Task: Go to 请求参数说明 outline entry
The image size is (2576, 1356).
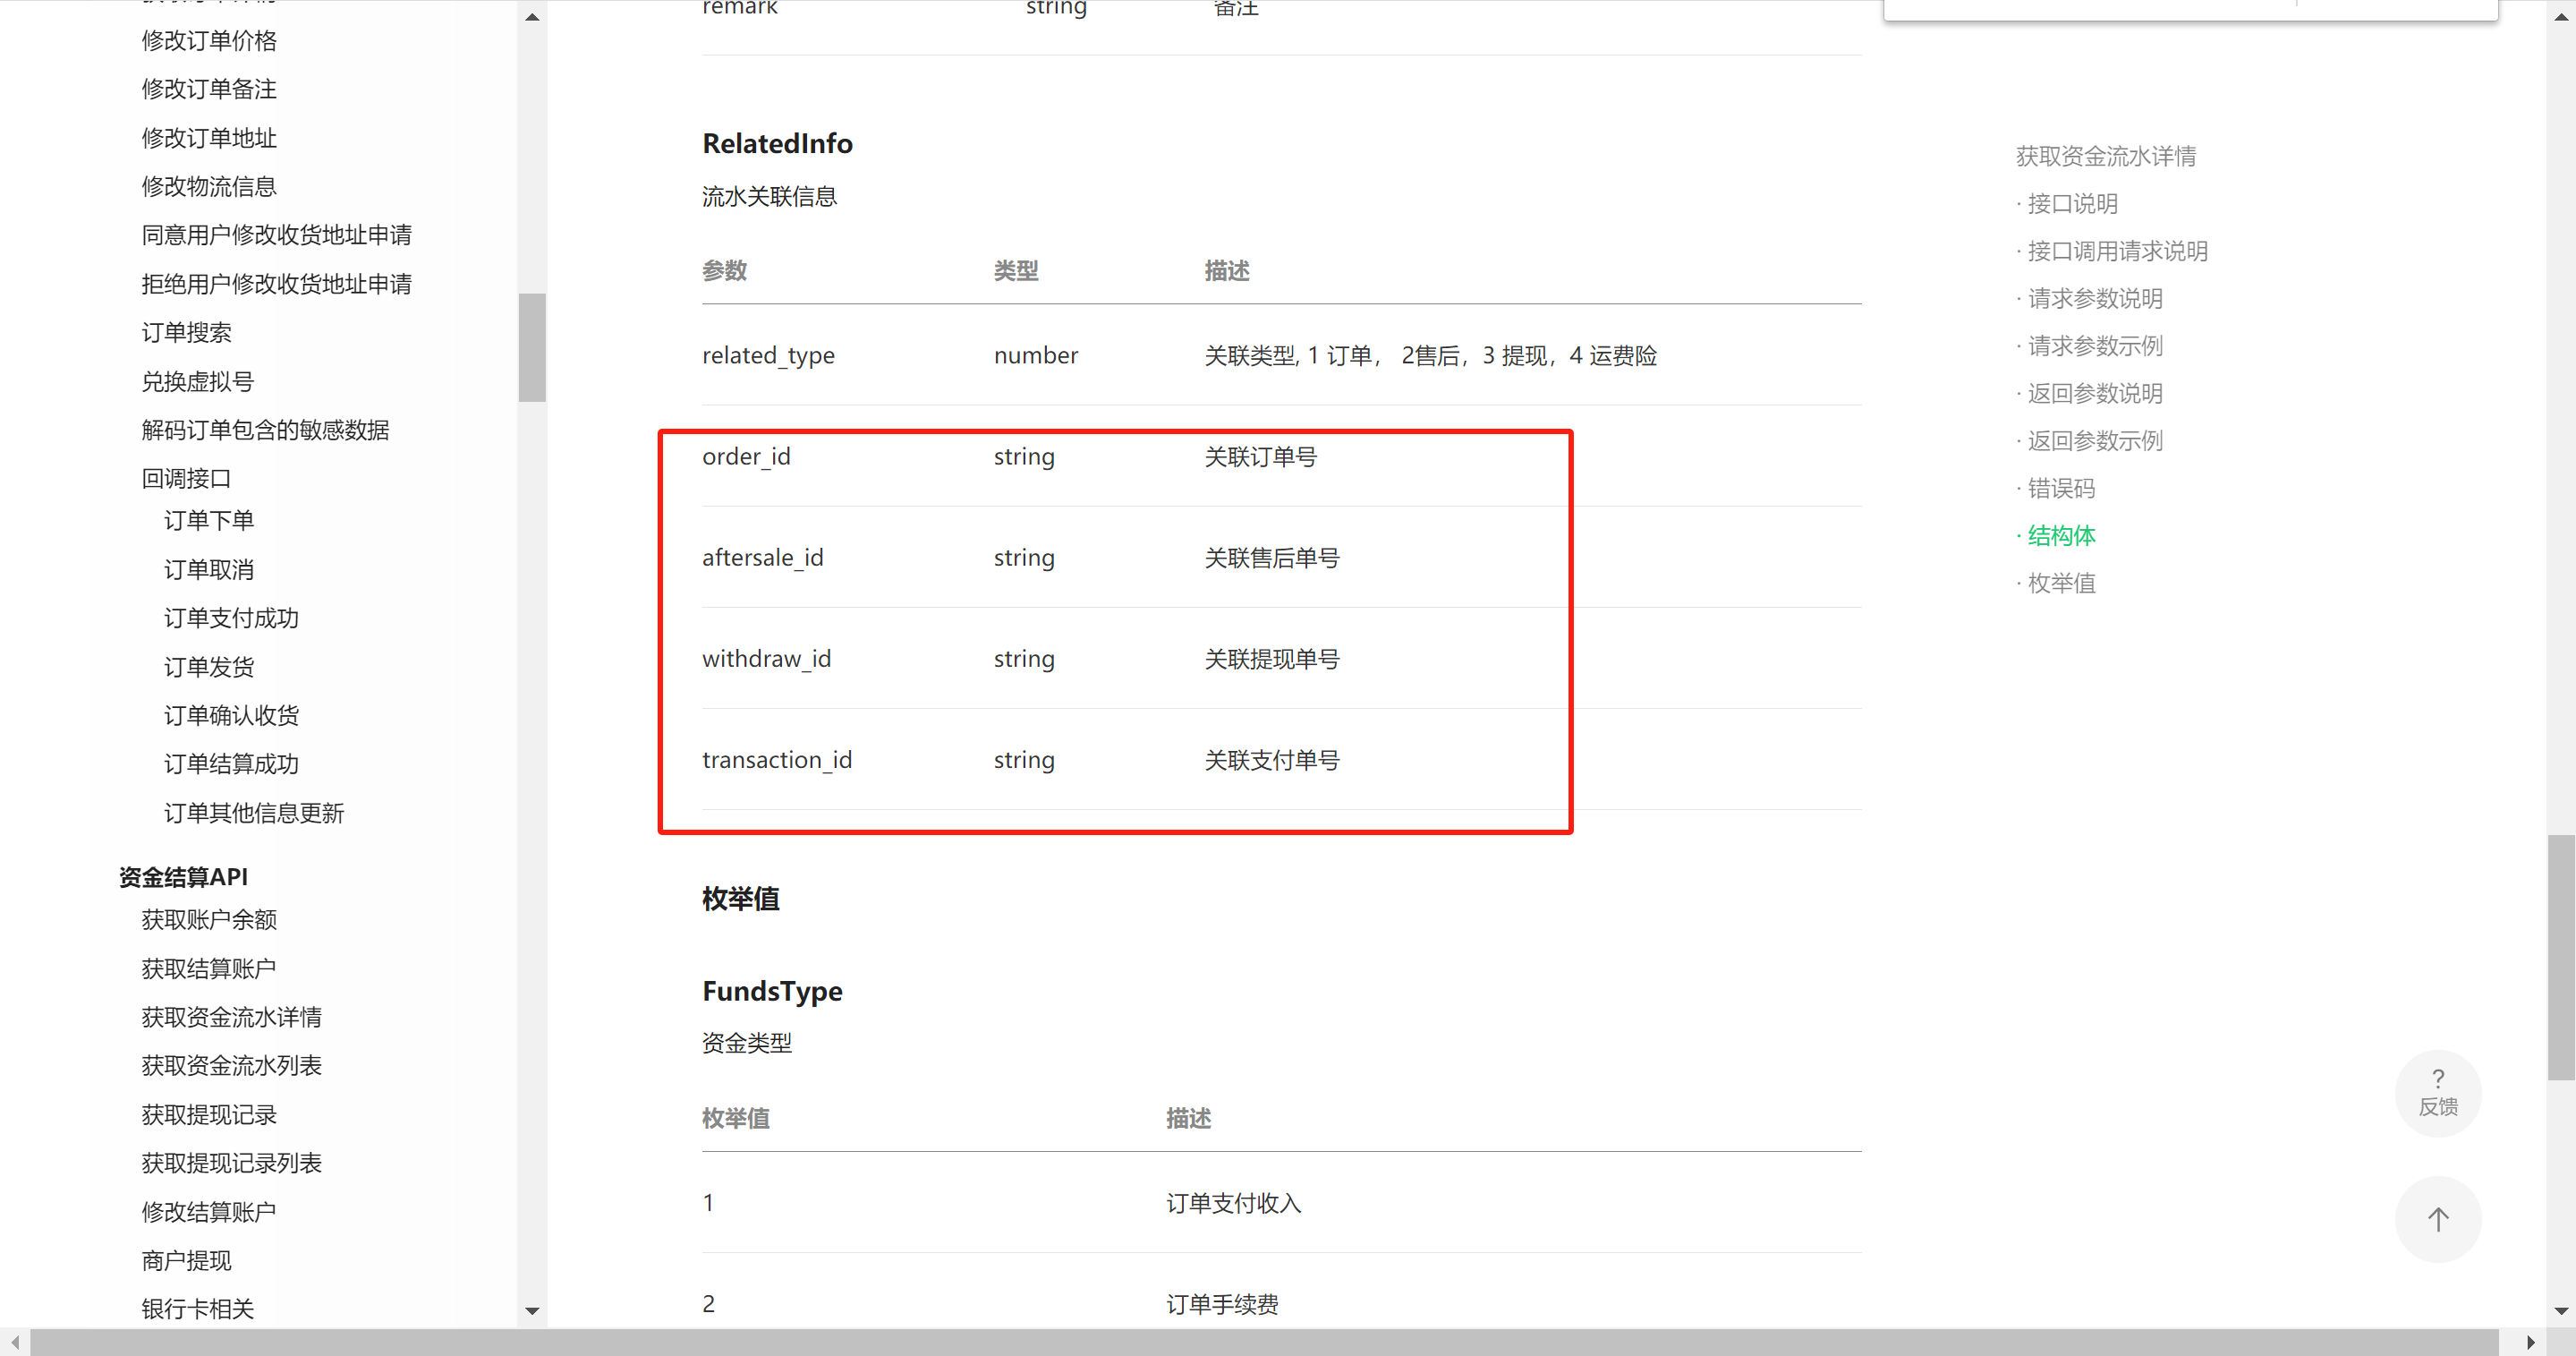Action: coord(2094,298)
